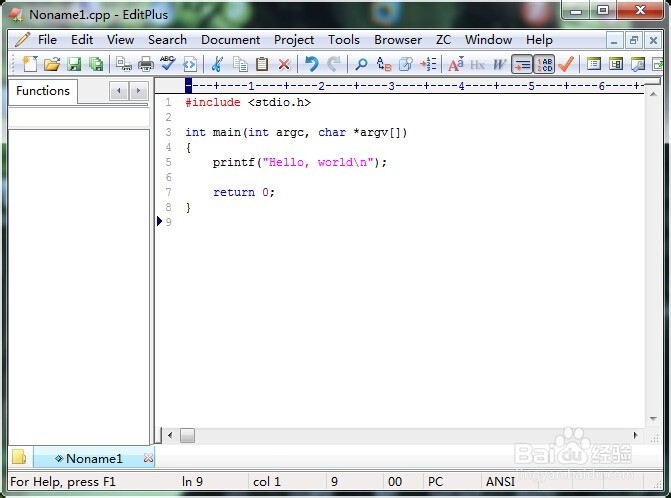The image size is (671, 498).
Task: Click the horizontal scrollbar thumb
Action: point(187,436)
